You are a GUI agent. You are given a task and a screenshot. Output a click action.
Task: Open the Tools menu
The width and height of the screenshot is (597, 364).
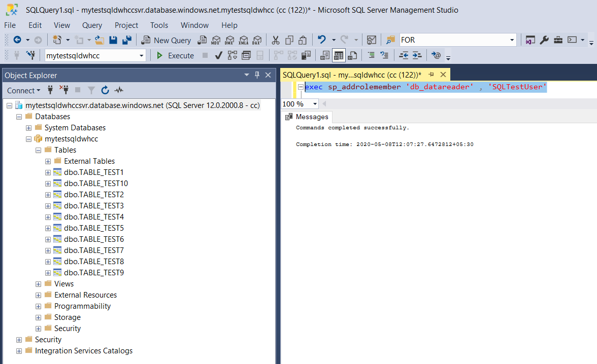[x=159, y=25]
